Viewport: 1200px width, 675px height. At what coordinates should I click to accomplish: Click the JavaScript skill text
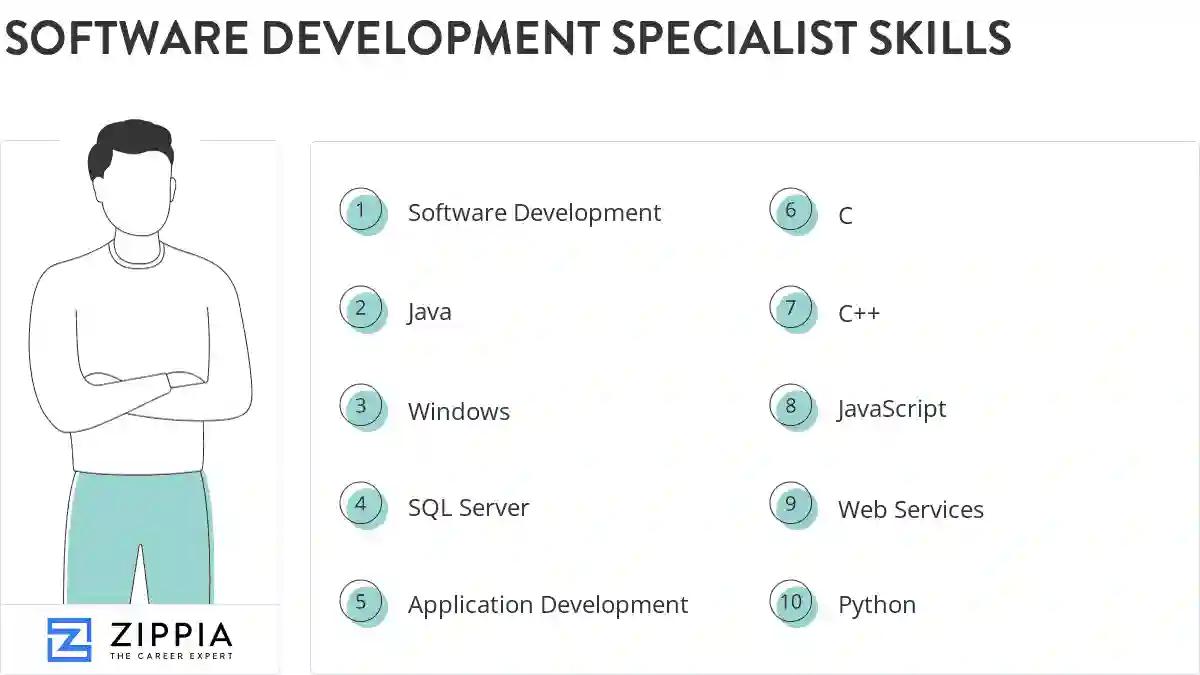tap(891, 408)
